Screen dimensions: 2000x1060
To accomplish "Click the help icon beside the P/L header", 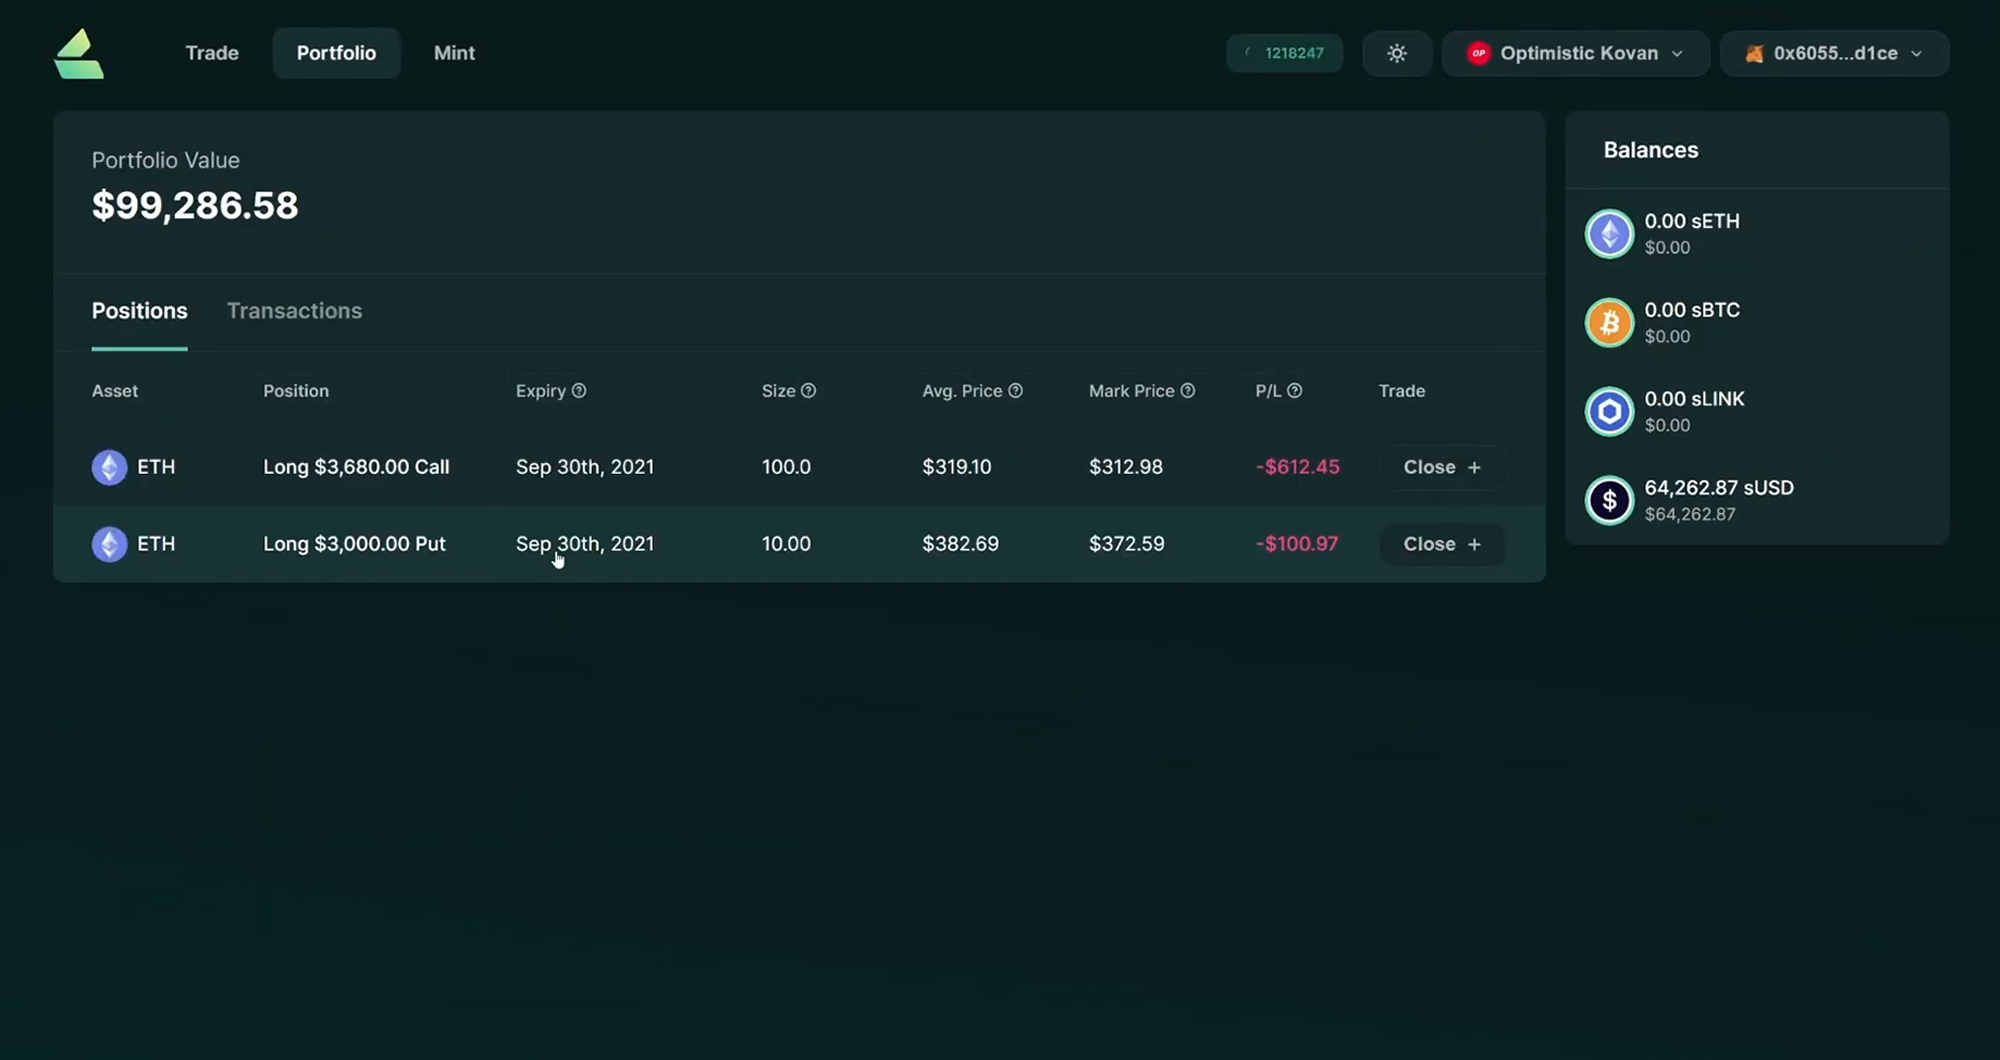I will point(1295,390).
